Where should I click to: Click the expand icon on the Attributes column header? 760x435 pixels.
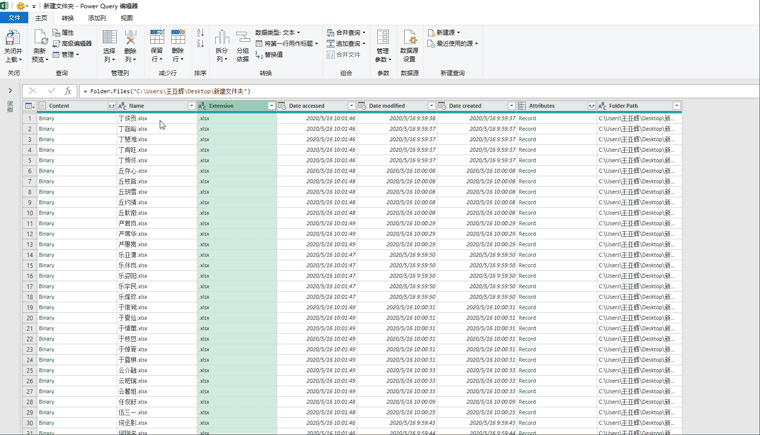pos(591,106)
